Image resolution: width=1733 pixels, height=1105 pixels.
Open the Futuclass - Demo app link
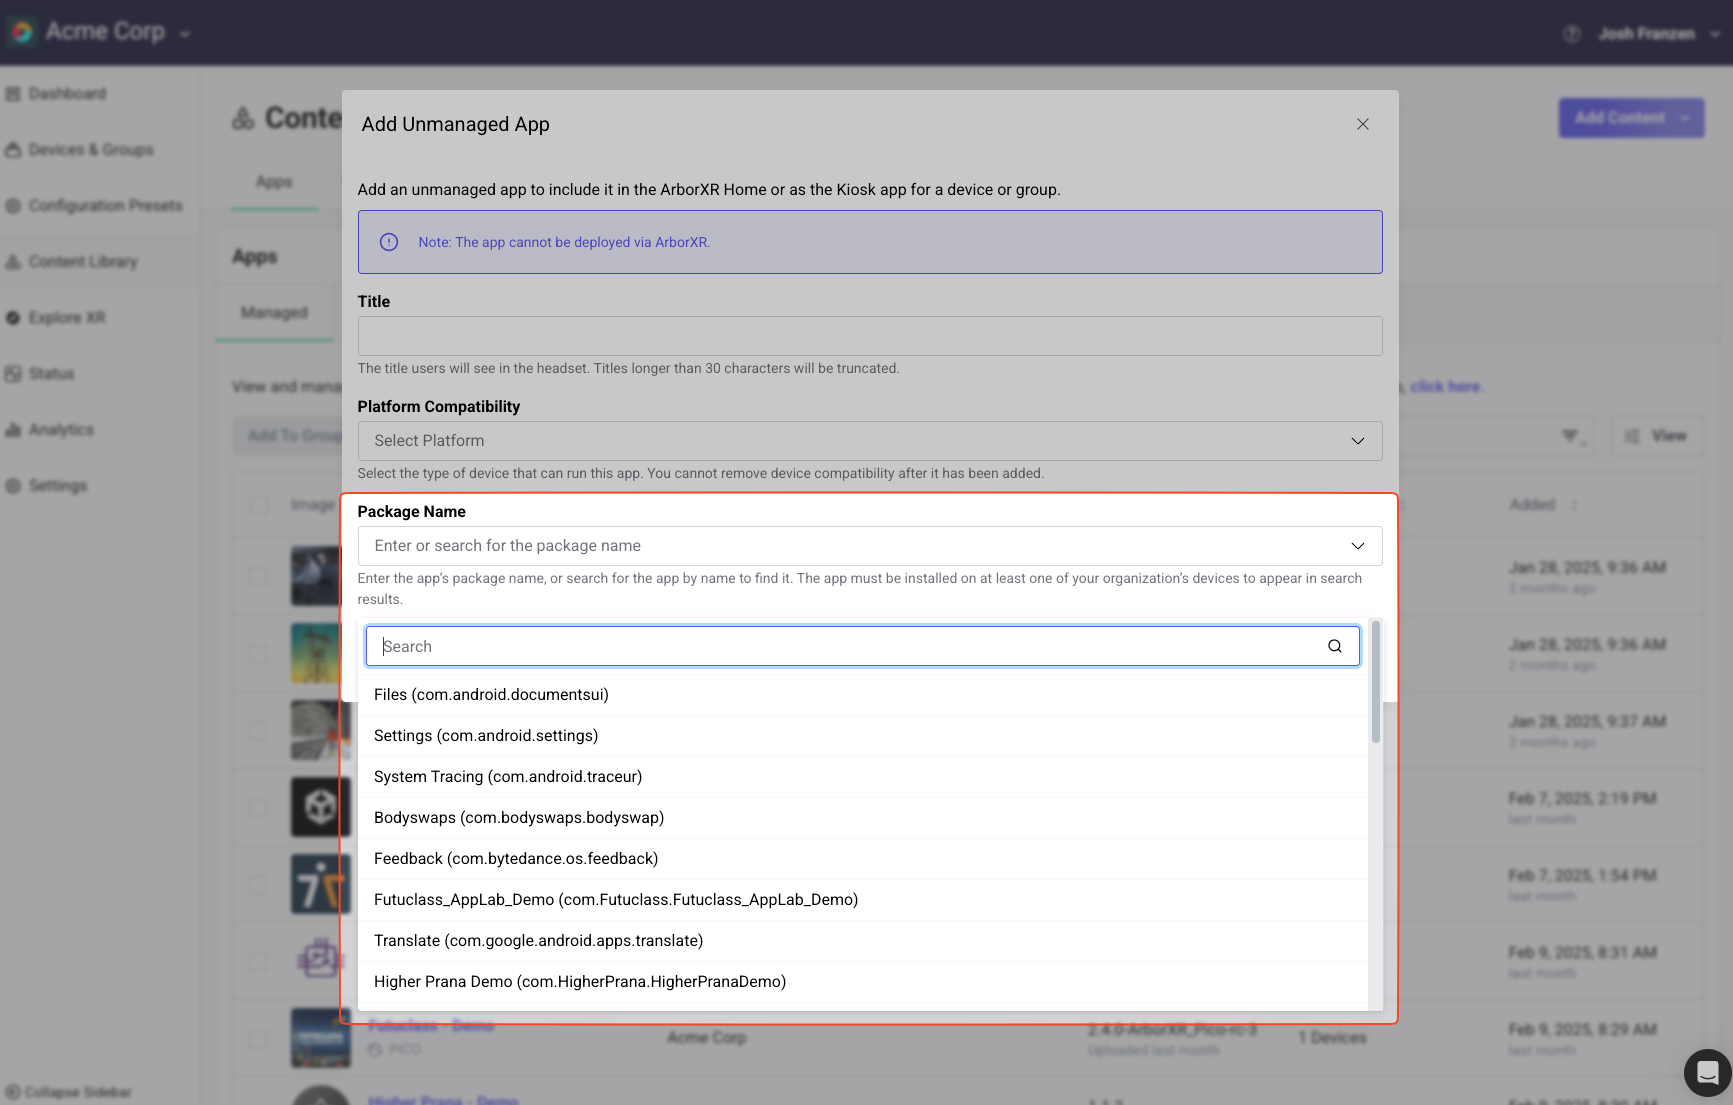(431, 1025)
